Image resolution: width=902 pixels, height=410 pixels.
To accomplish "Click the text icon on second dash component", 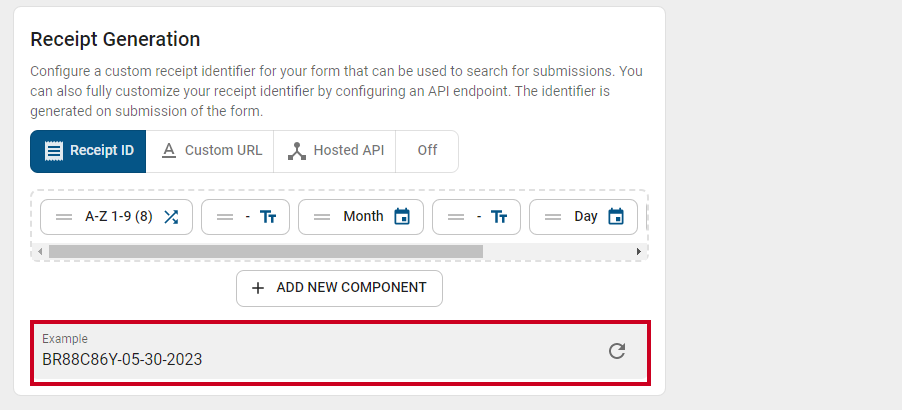I will point(499,217).
